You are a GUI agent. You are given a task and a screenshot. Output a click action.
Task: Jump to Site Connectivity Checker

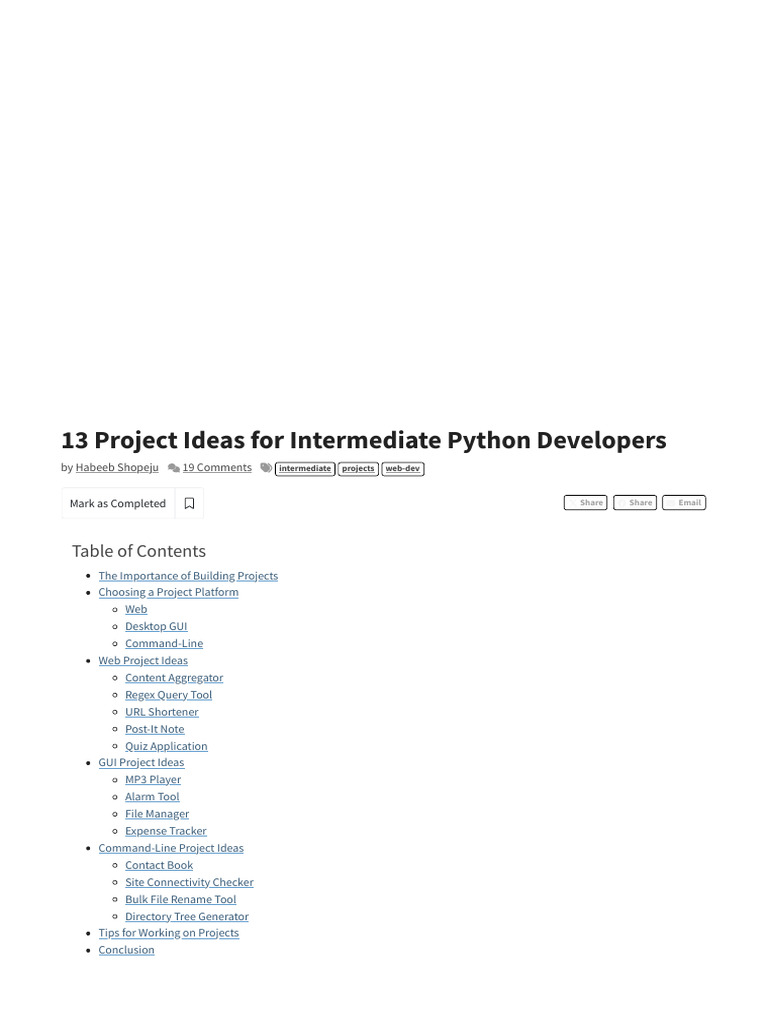(x=189, y=882)
